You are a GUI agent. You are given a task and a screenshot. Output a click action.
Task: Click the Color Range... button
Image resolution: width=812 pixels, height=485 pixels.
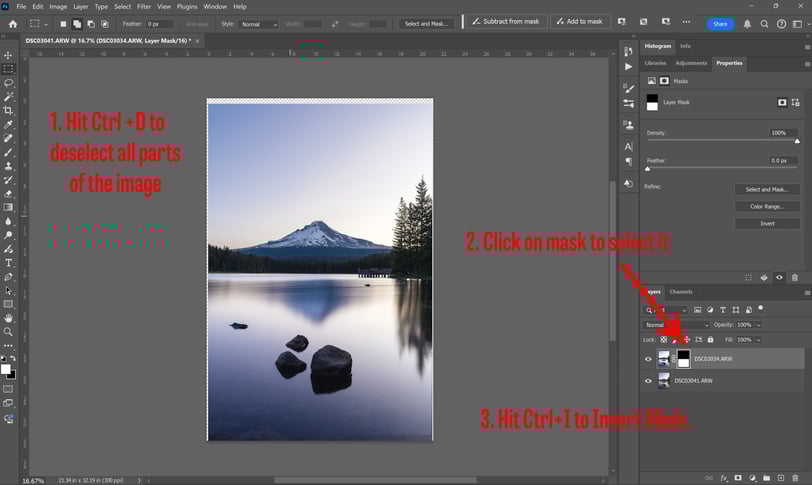pos(767,207)
